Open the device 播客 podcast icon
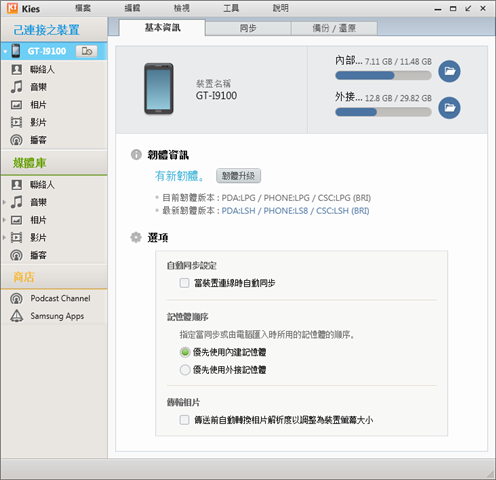This screenshot has height=480, width=496. [17, 140]
